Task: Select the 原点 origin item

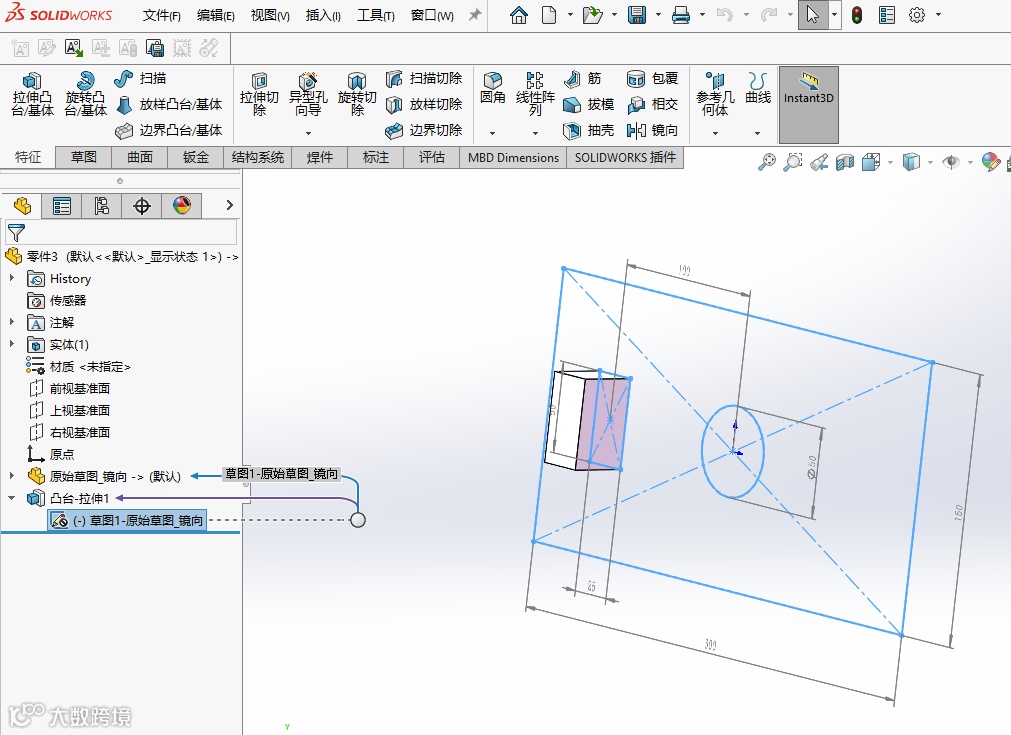Action: tap(51, 454)
